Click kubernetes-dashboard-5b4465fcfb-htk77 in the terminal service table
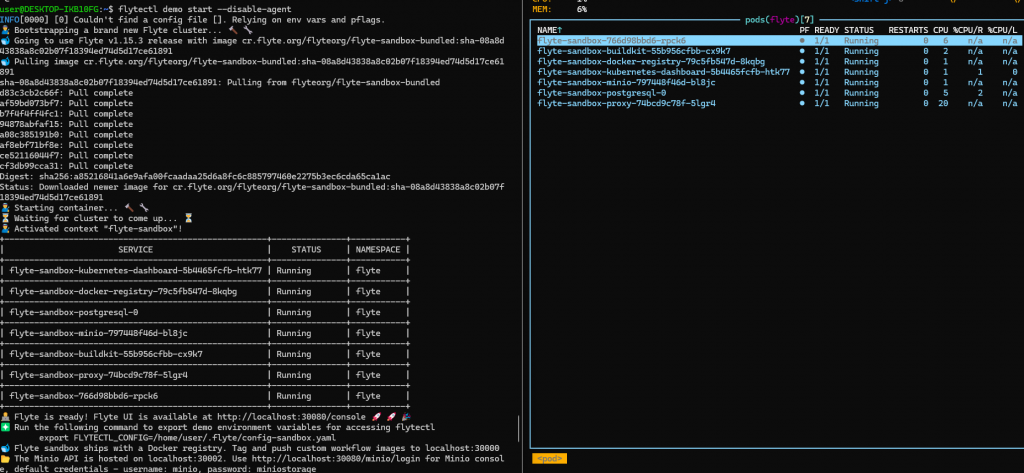The height and width of the screenshot is (473, 1024). point(136,270)
